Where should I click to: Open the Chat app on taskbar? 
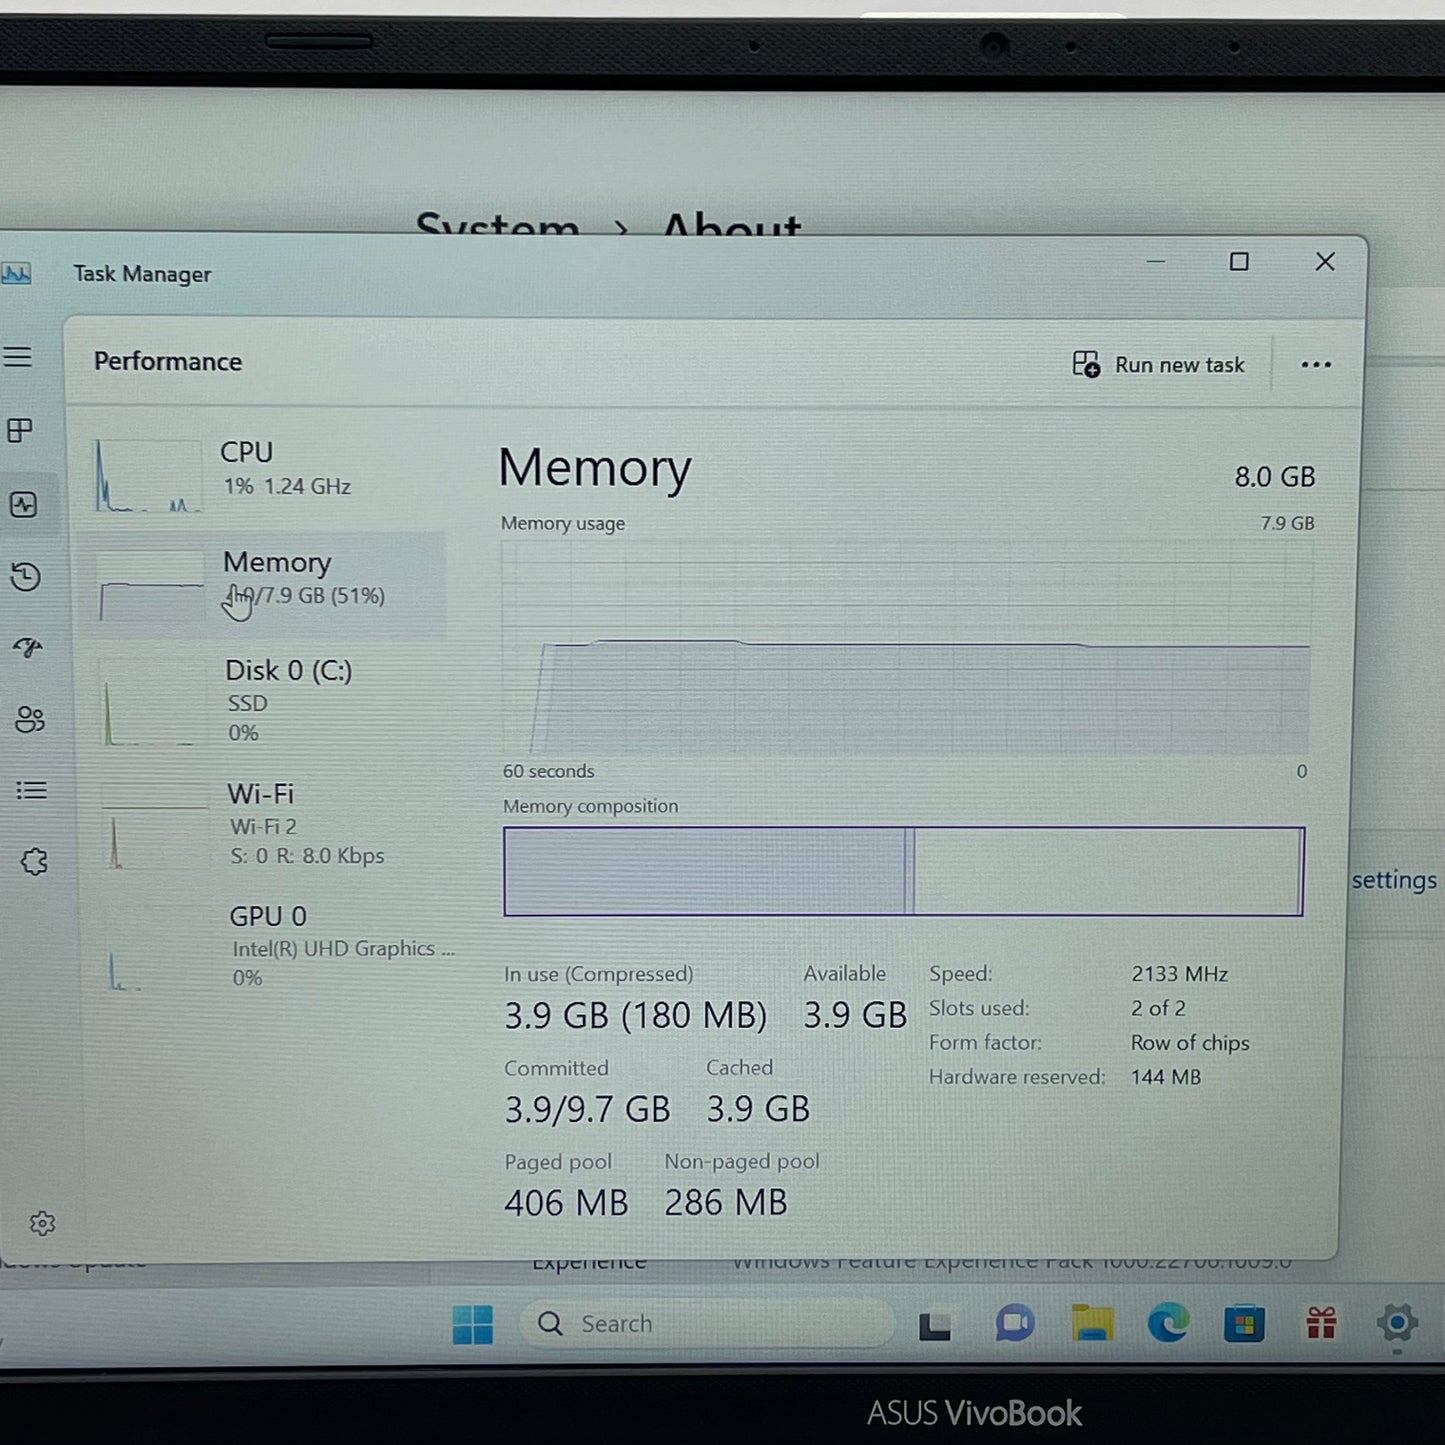[x=1014, y=1324]
